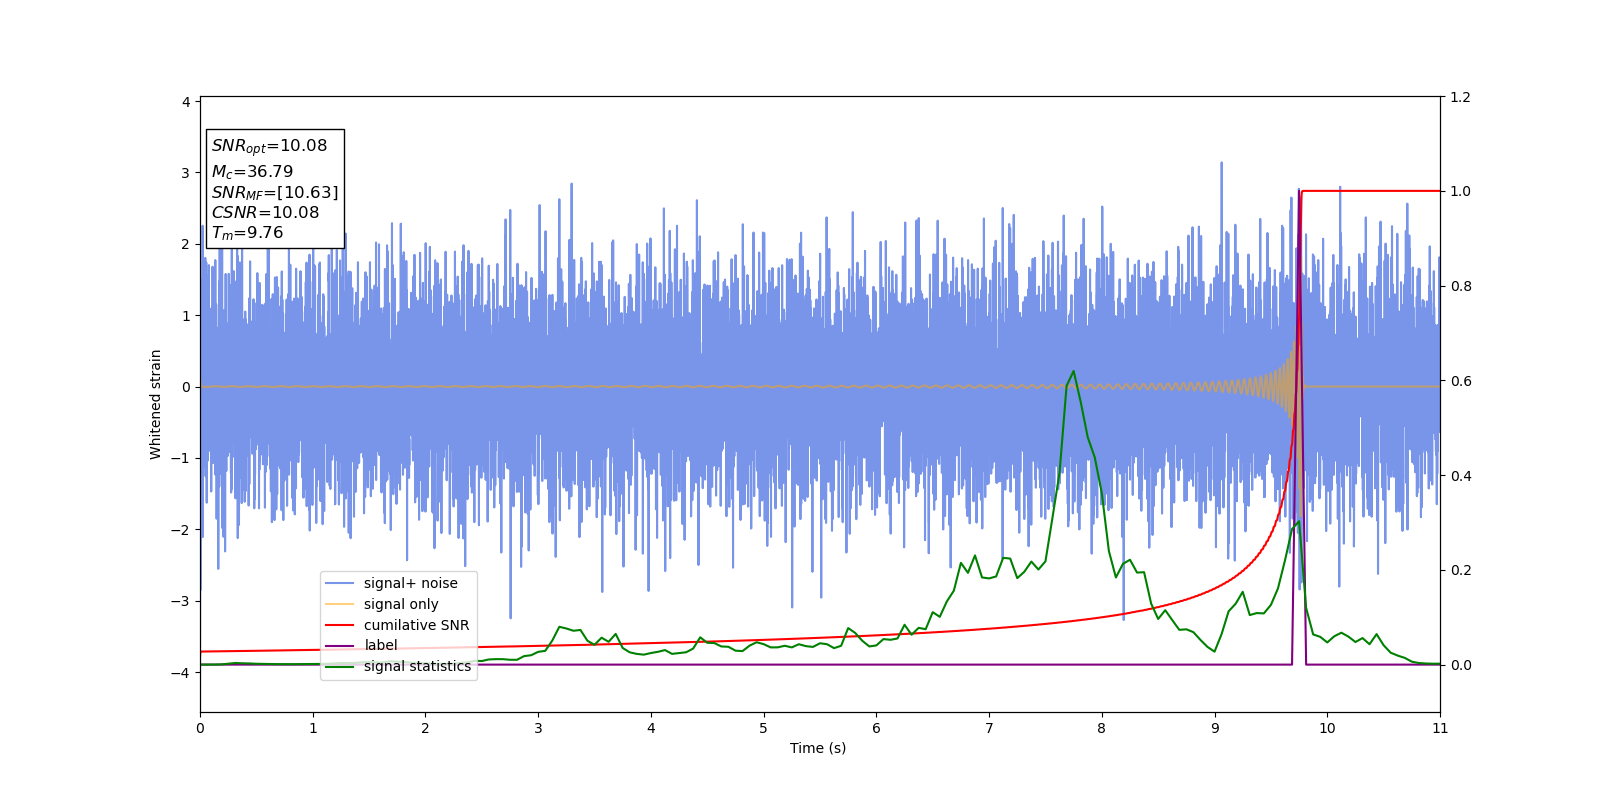Click the blue line swatch for signal+ noise

click(340, 583)
